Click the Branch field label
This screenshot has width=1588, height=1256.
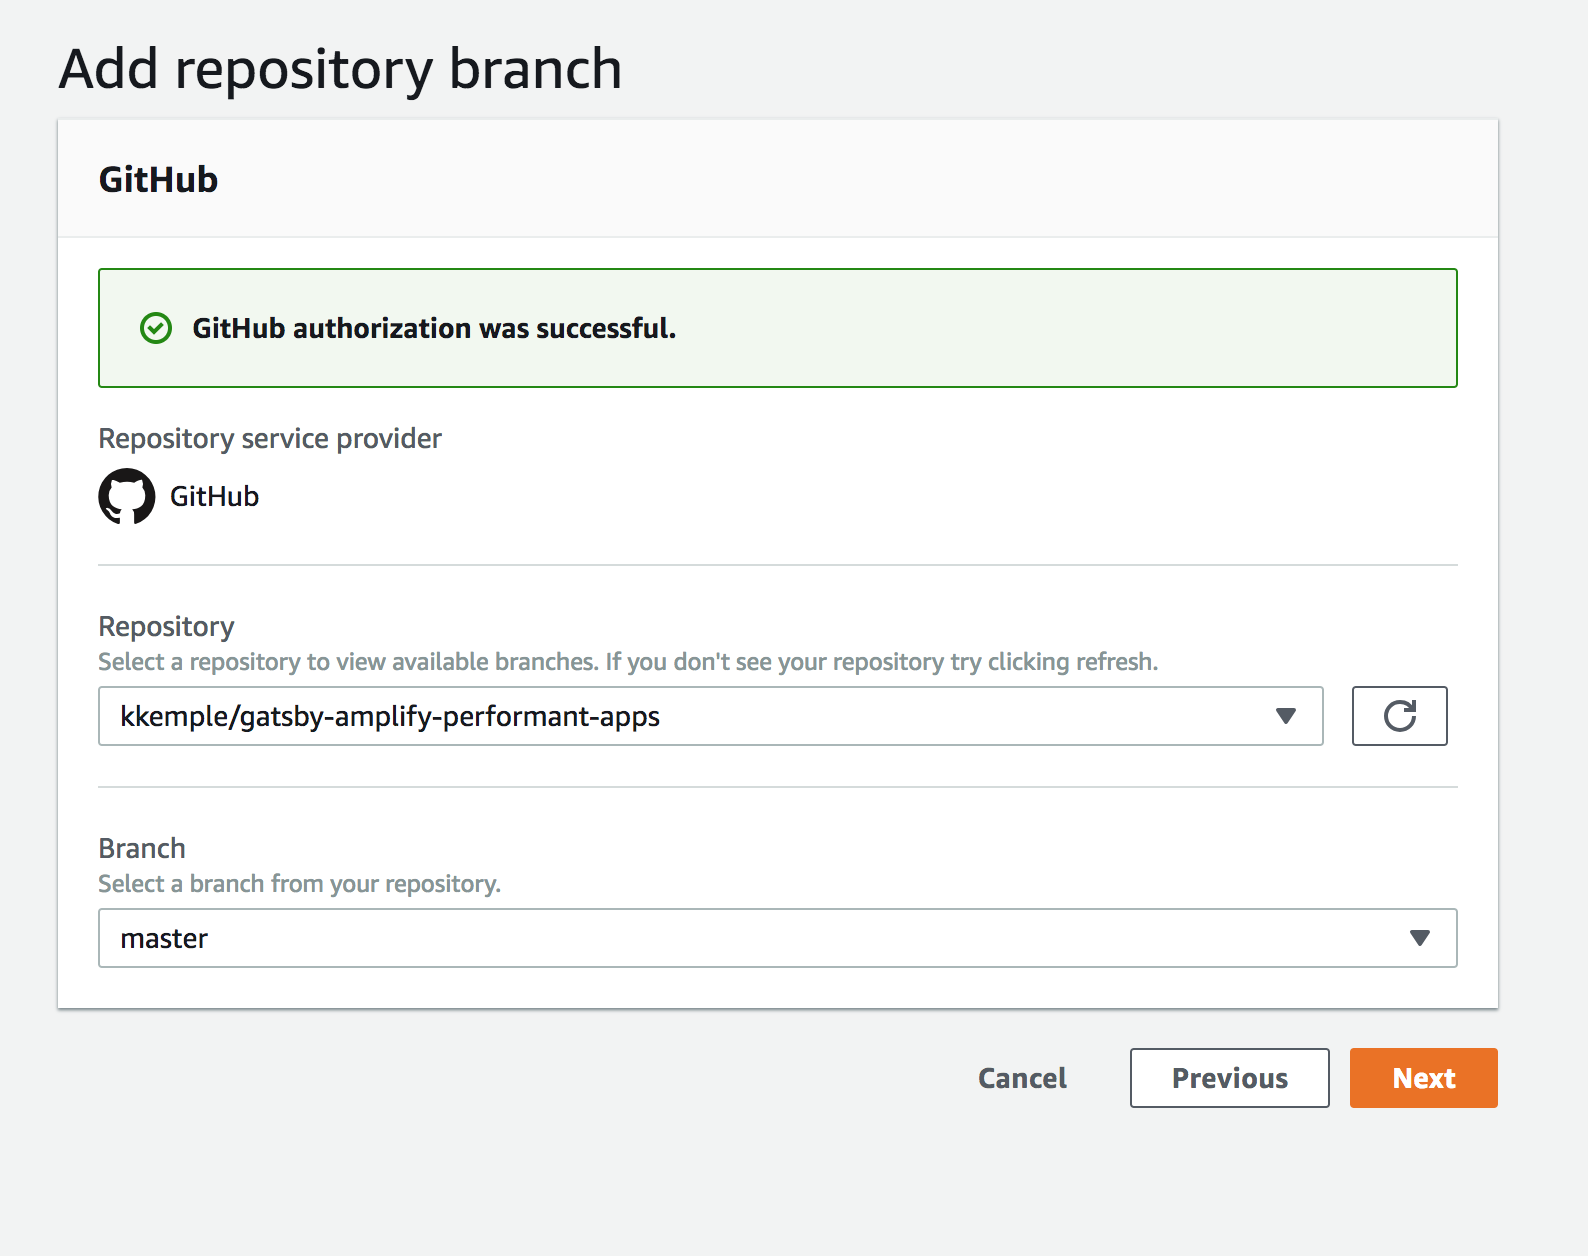(x=142, y=849)
